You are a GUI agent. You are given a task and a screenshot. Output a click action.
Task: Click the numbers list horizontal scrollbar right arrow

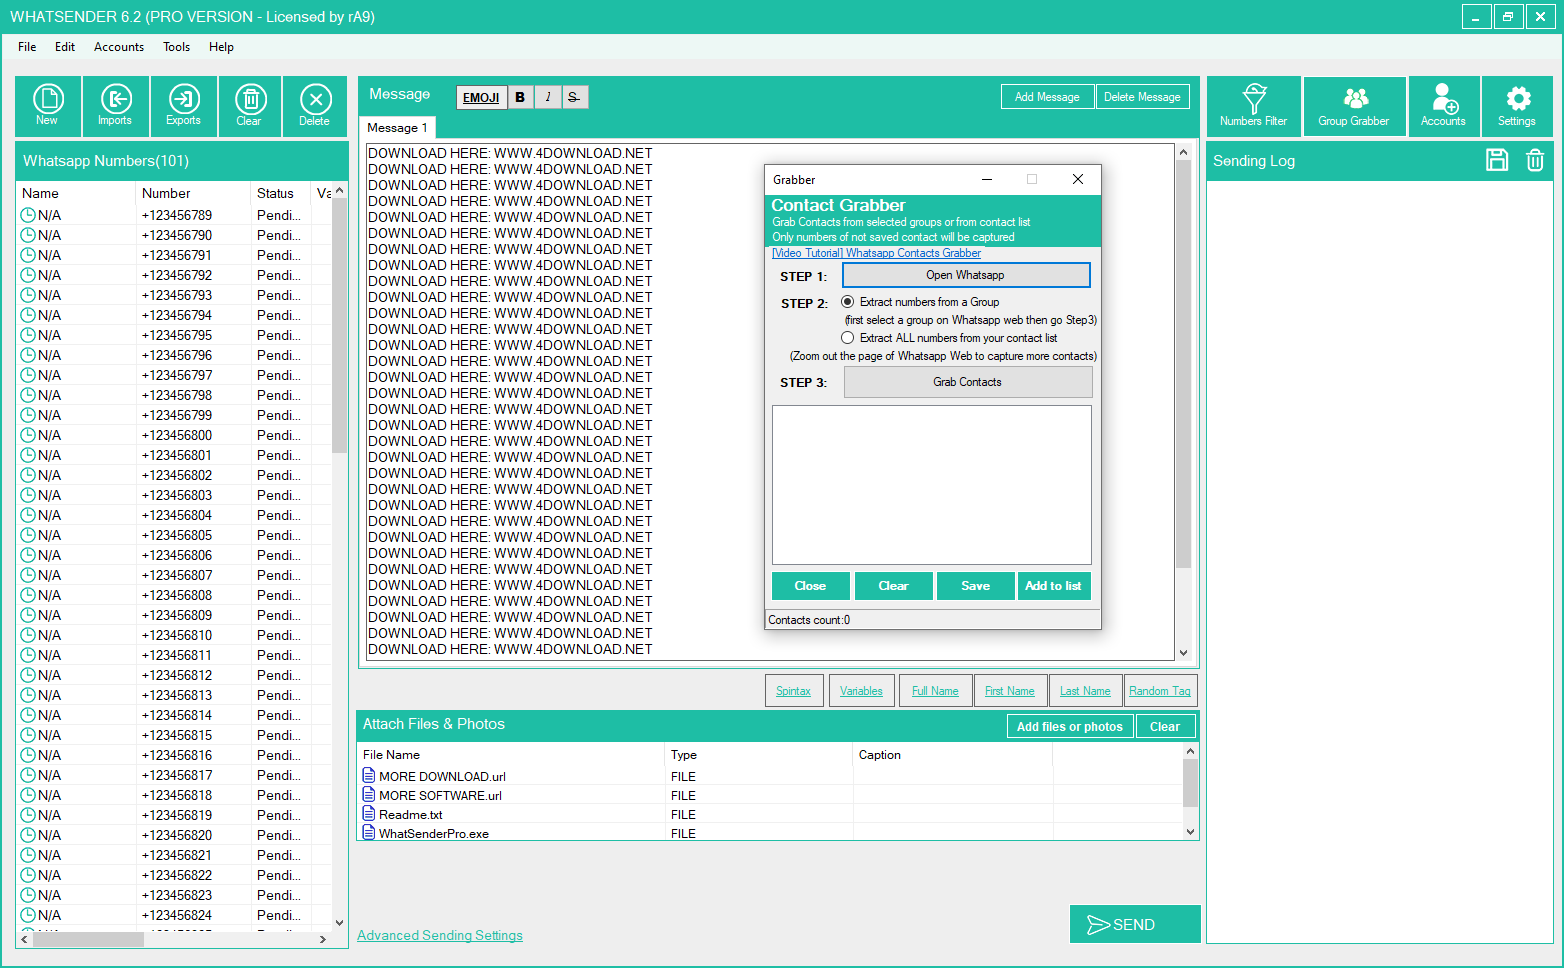[323, 939]
